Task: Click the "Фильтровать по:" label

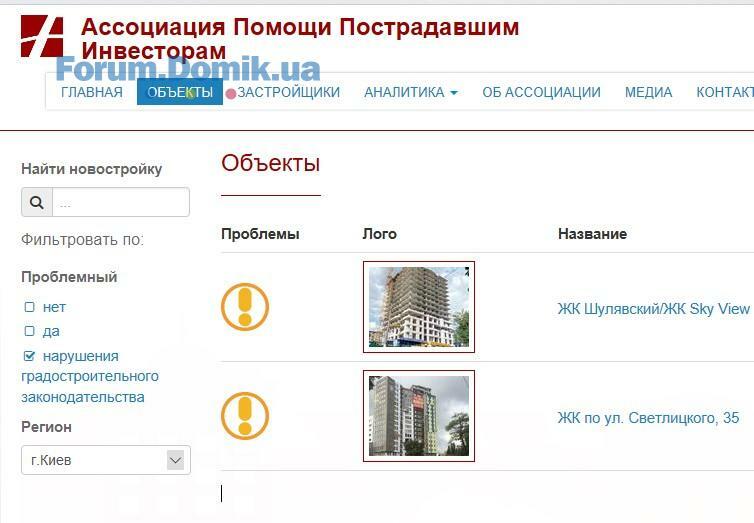Action: tap(82, 239)
